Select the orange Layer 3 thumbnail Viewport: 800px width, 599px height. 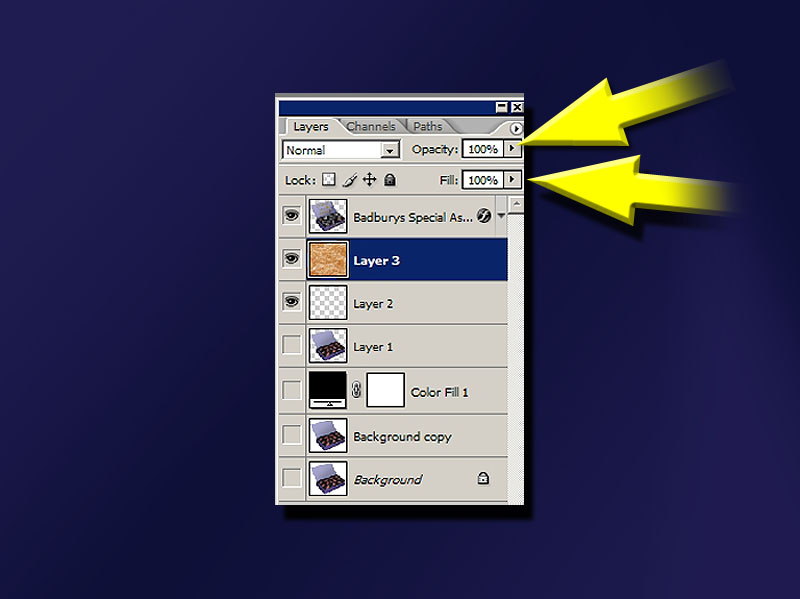[328, 259]
